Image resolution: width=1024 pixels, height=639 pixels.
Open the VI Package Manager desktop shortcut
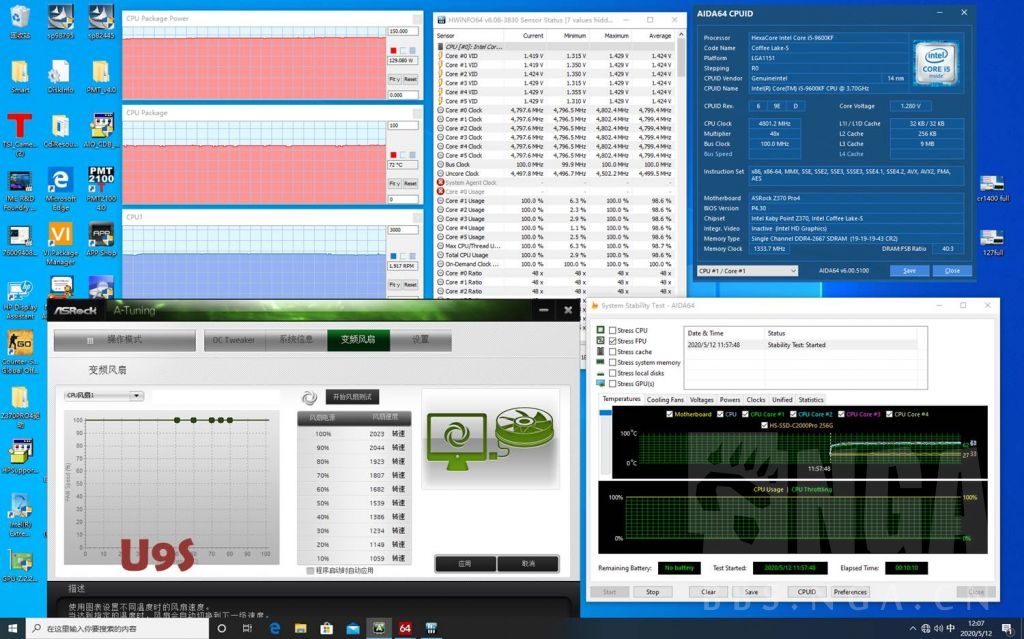(x=60, y=244)
